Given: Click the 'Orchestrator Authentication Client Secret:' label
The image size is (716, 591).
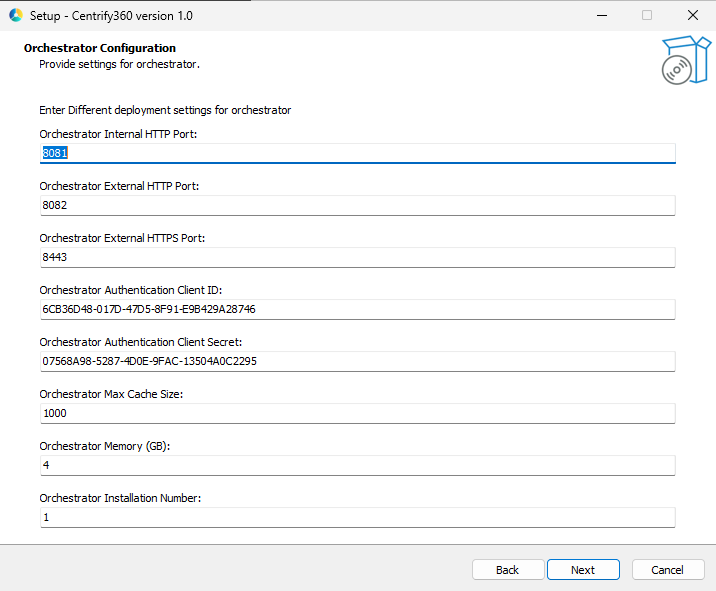Looking at the screenshot, I should pyautogui.click(x=141, y=343).
